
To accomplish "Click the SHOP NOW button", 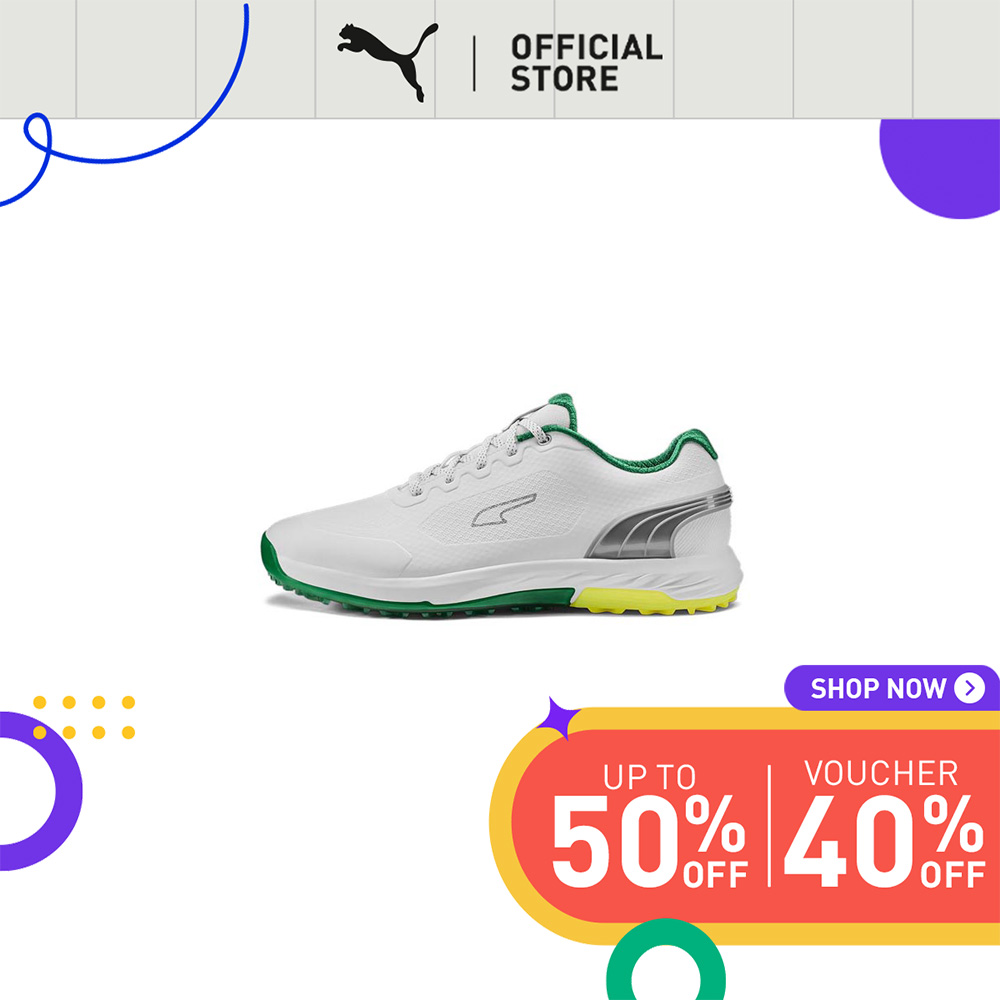I will click(892, 688).
